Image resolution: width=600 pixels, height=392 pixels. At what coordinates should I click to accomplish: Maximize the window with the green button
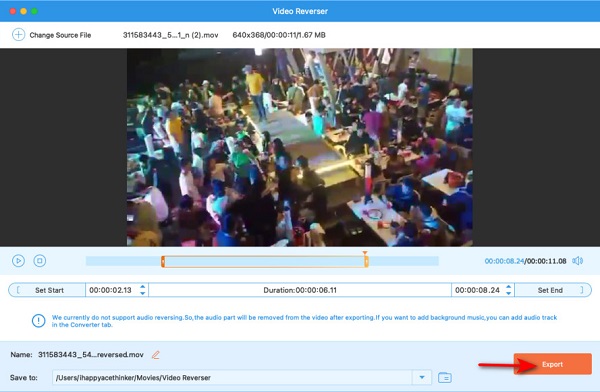pyautogui.click(x=34, y=11)
